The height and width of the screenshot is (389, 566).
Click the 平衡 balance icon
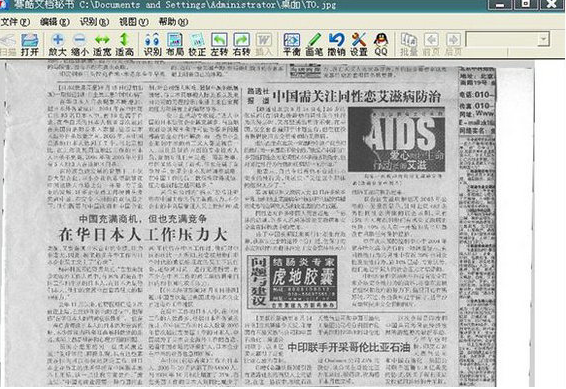pyautogui.click(x=292, y=45)
